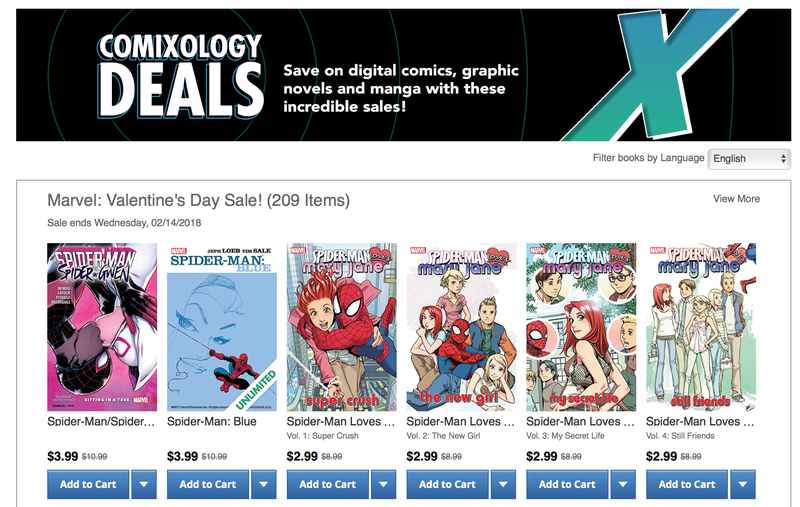Open dropdown arrow beside Super Crush Add to Cart

tap(384, 484)
